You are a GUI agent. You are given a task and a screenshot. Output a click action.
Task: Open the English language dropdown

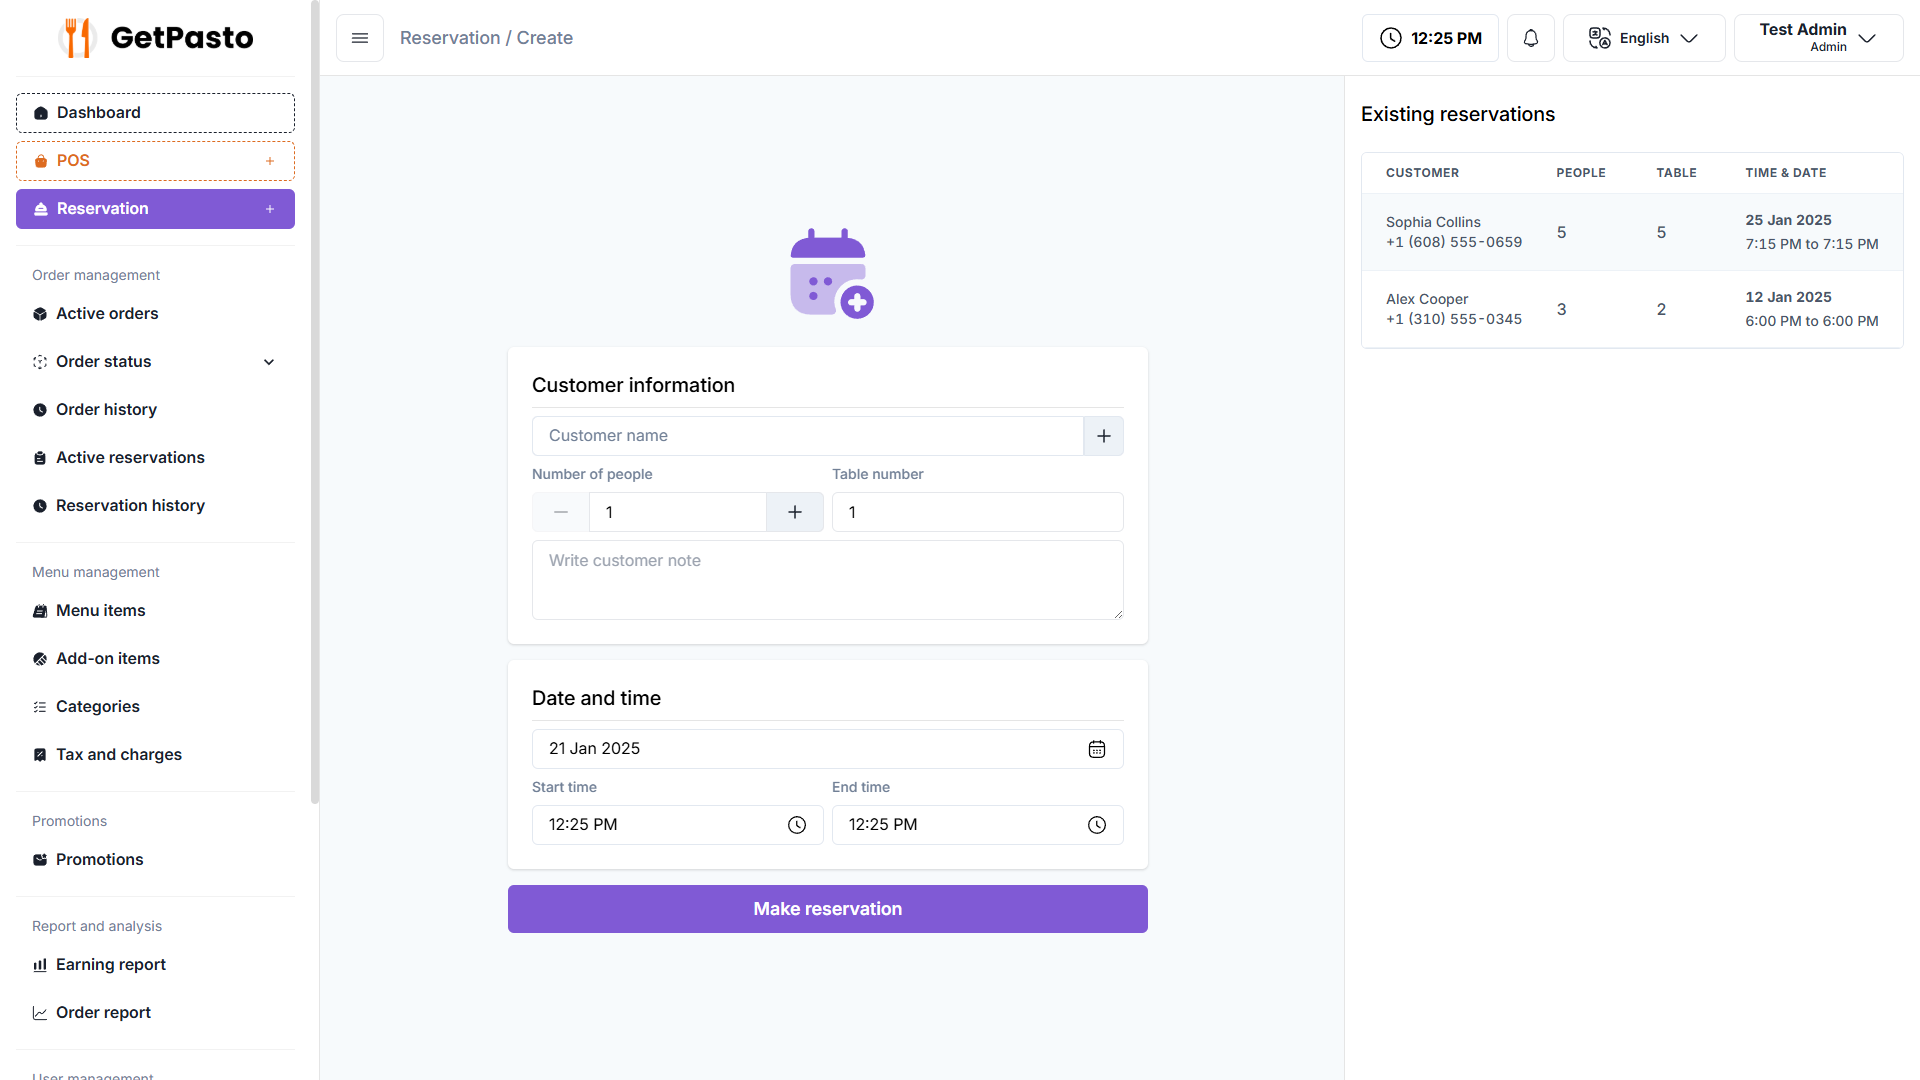tap(1643, 38)
